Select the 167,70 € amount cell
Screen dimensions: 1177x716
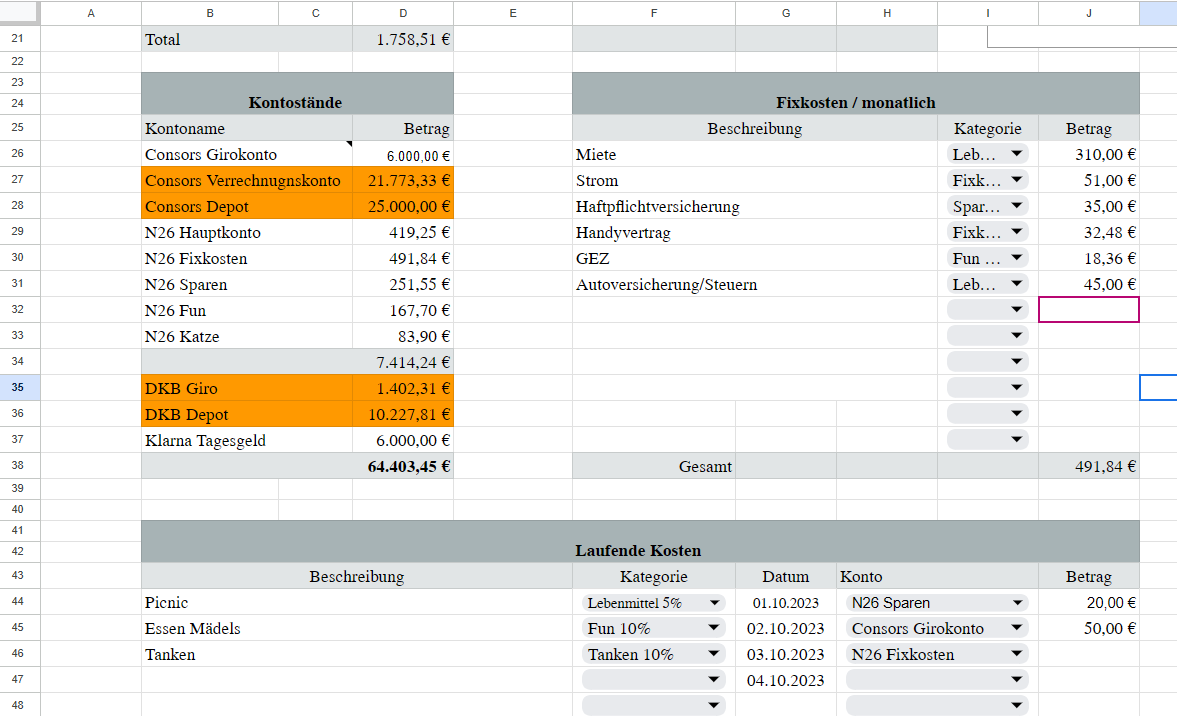pyautogui.click(x=403, y=311)
